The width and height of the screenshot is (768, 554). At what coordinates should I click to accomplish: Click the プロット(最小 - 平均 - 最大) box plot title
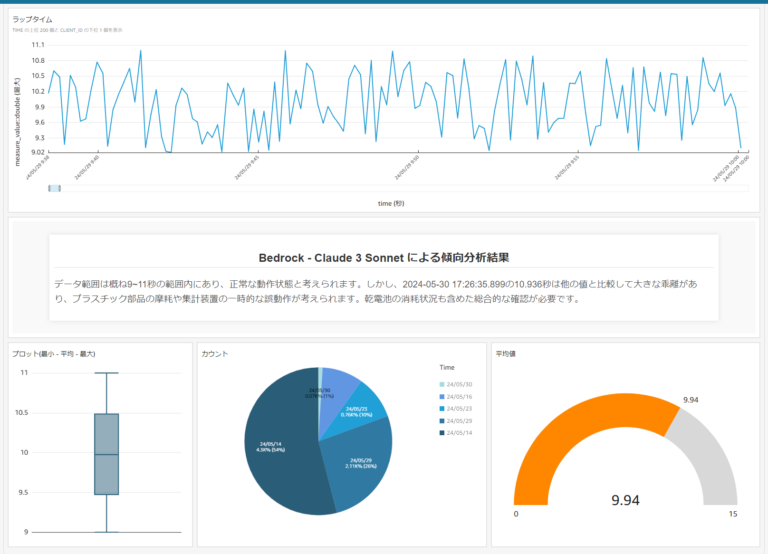[x=54, y=354]
